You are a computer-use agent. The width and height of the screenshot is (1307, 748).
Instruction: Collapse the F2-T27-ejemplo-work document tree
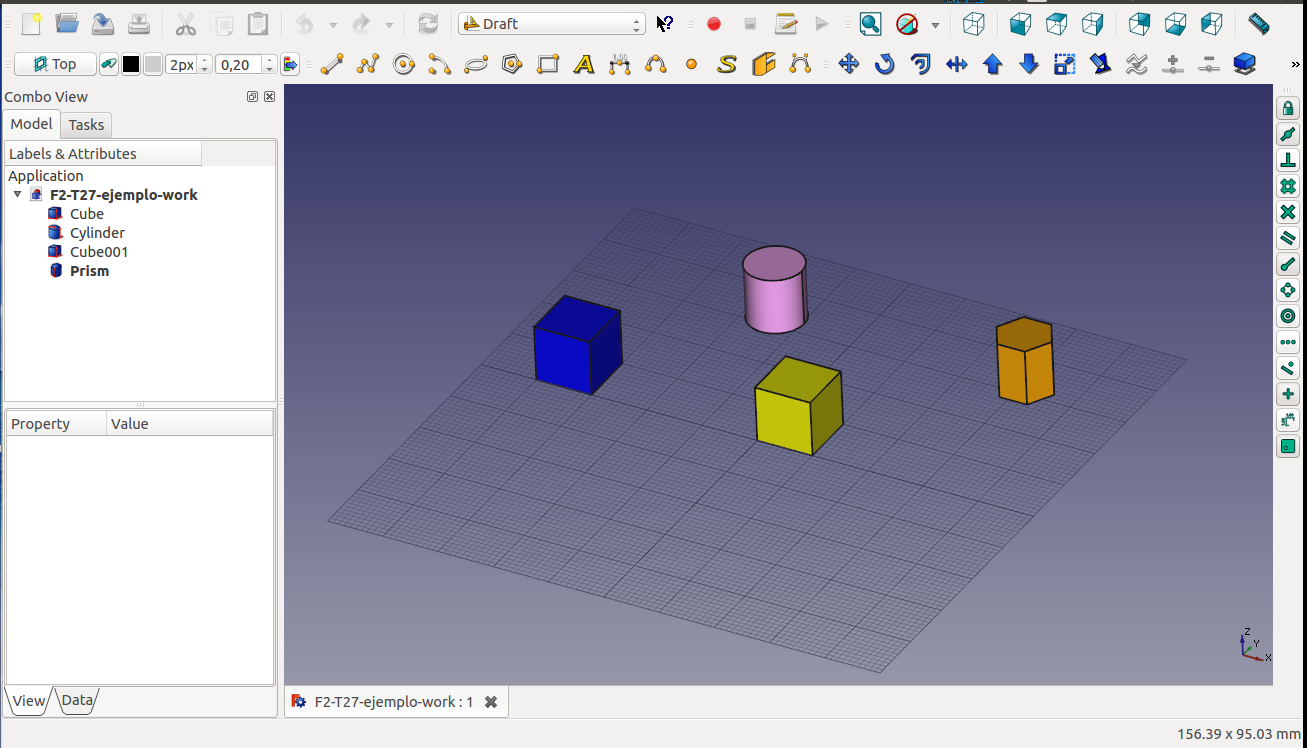coord(17,195)
